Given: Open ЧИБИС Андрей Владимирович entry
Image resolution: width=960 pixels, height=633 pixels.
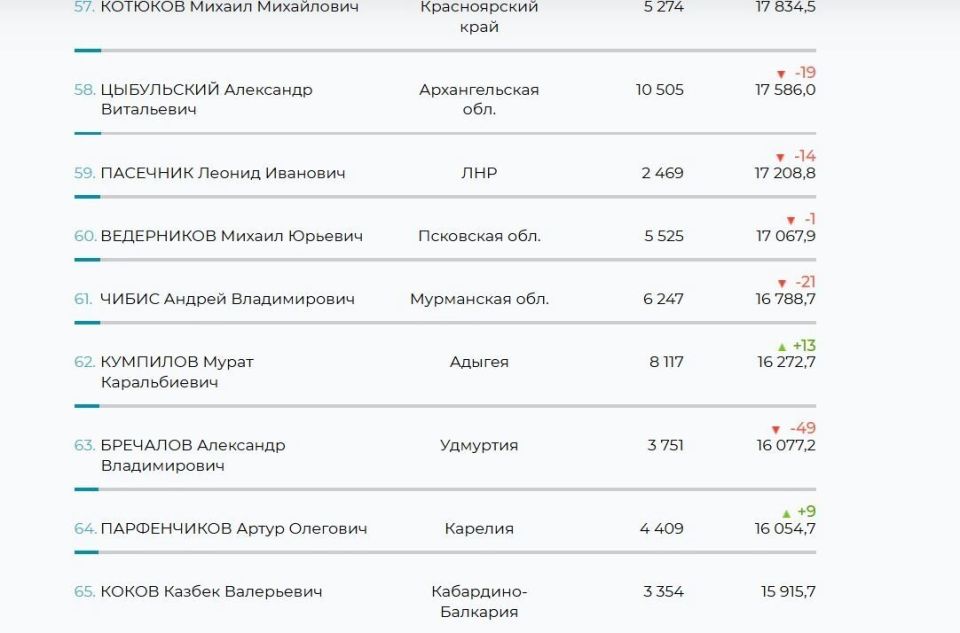Looking at the screenshot, I should pos(227,299).
